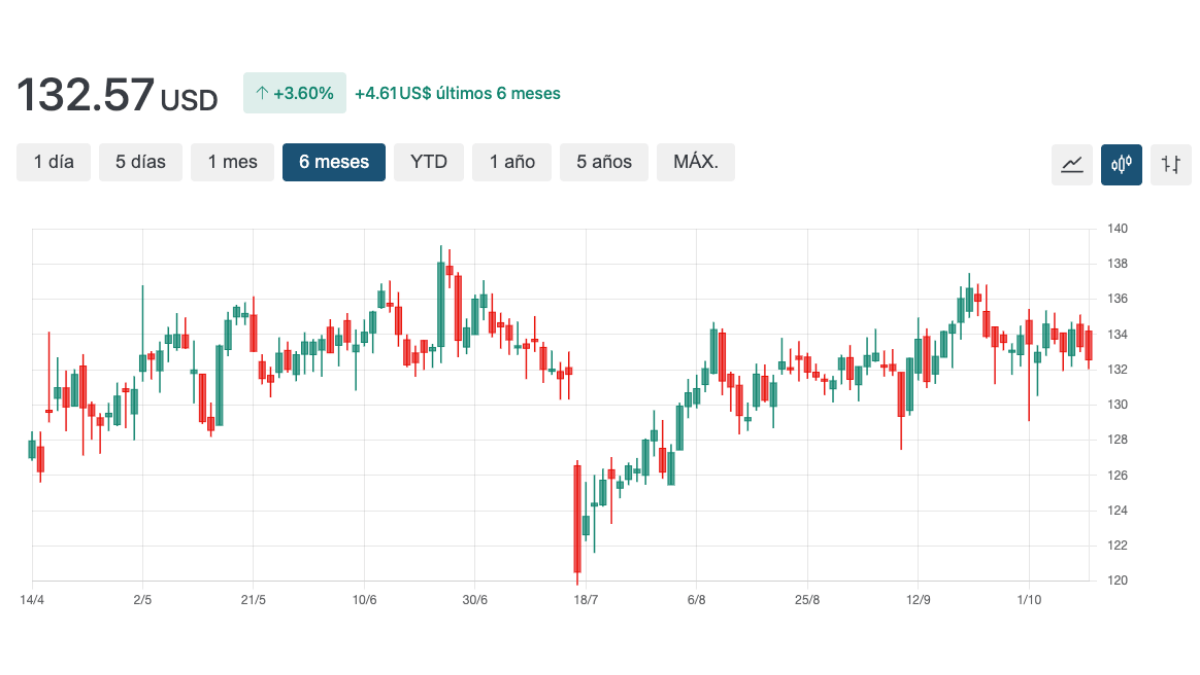This screenshot has height=675, width=1200.
Task: Select the candlestick chart type icon
Action: 1121,164
